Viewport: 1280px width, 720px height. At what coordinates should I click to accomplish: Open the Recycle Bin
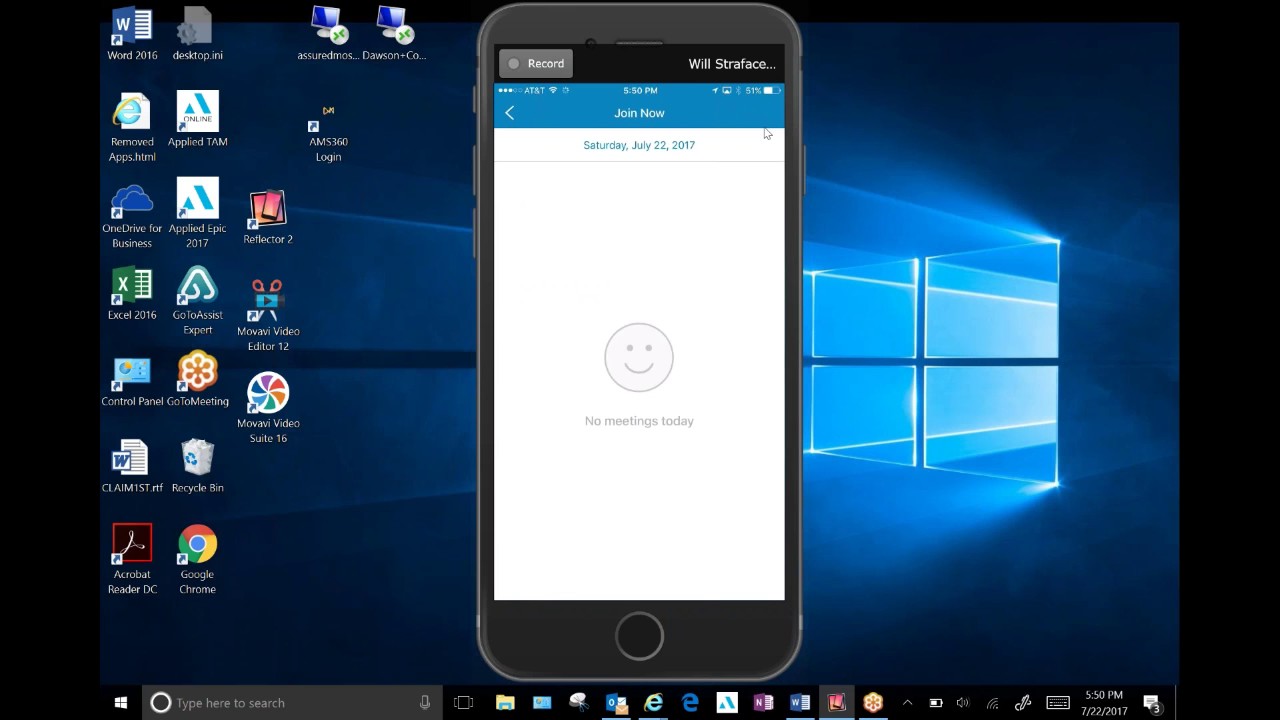coord(197,467)
